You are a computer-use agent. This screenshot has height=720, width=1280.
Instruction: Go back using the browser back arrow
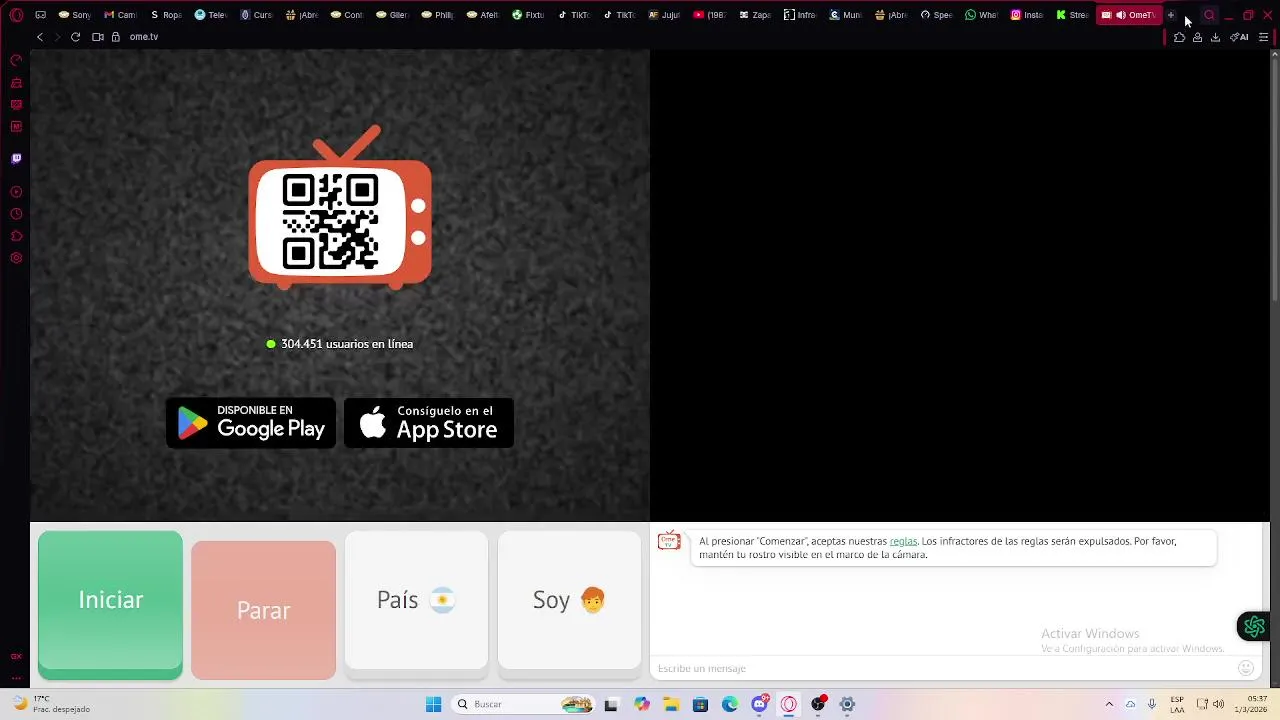[x=40, y=37]
